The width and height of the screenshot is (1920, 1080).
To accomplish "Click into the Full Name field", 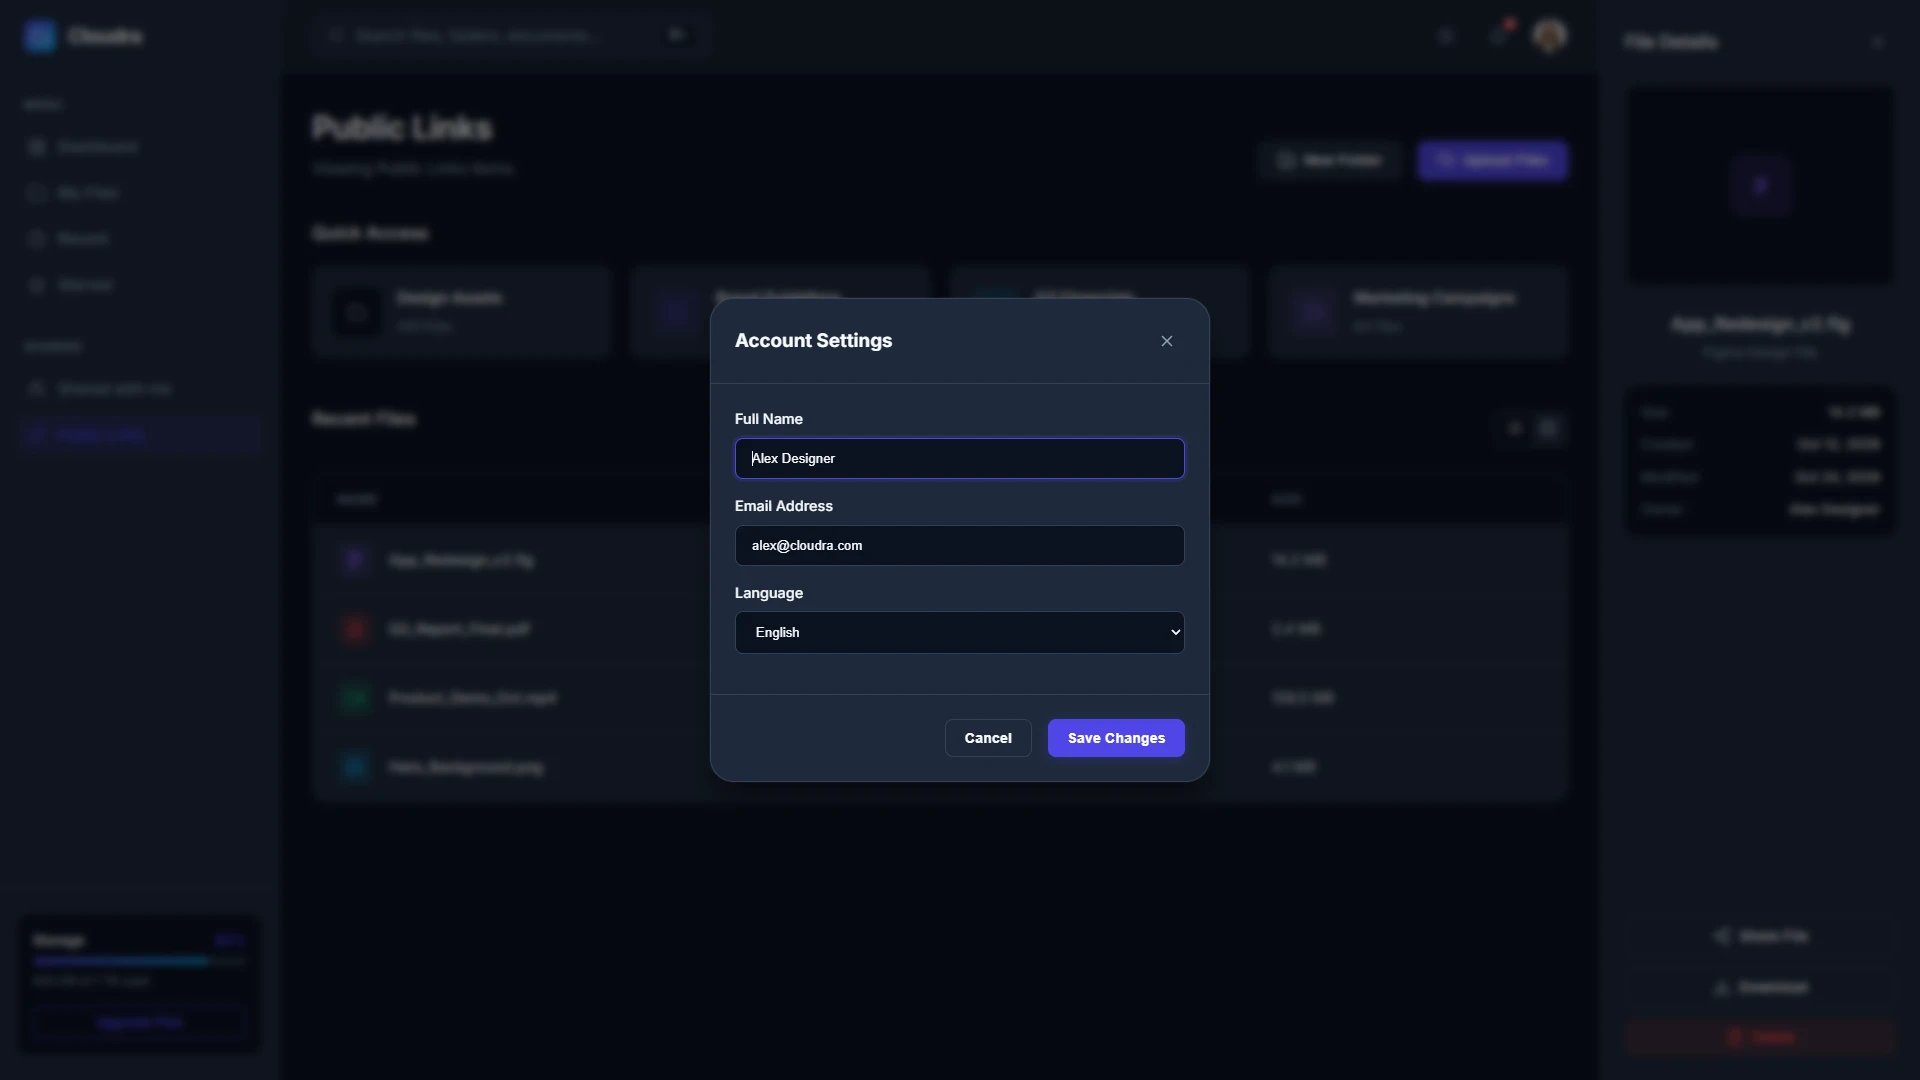I will click(959, 458).
